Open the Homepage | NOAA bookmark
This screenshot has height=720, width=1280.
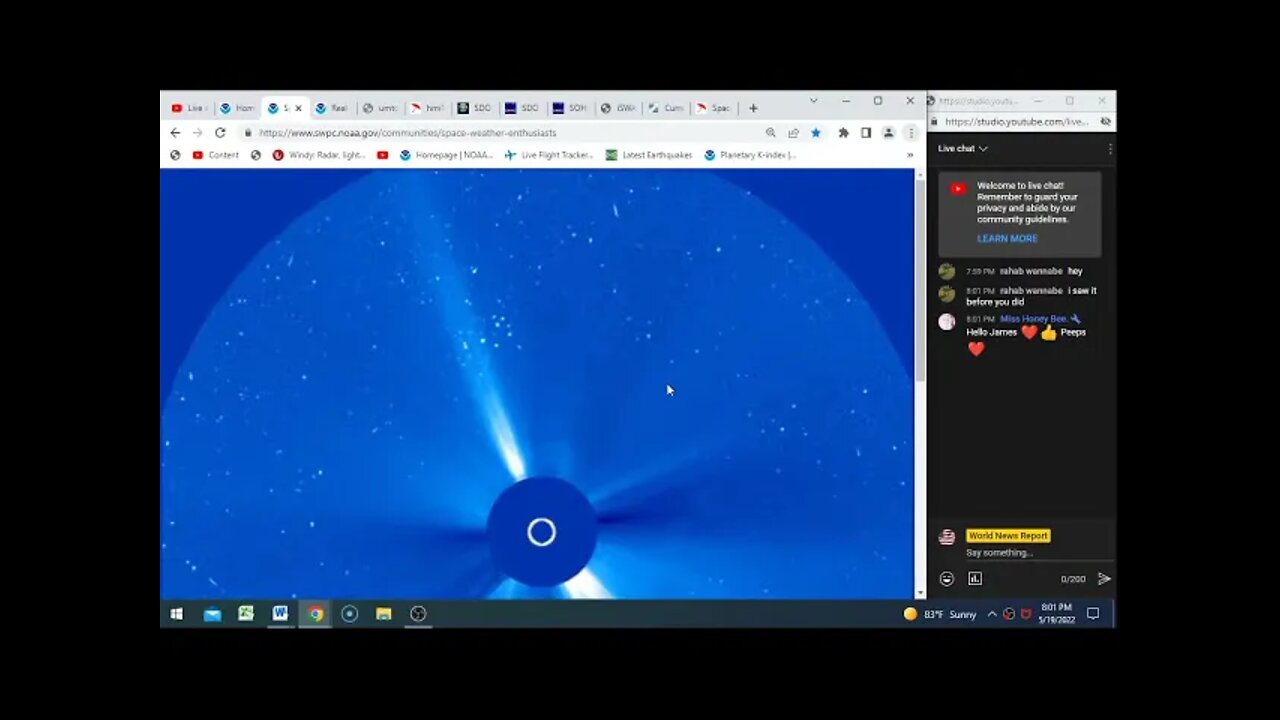coord(446,155)
